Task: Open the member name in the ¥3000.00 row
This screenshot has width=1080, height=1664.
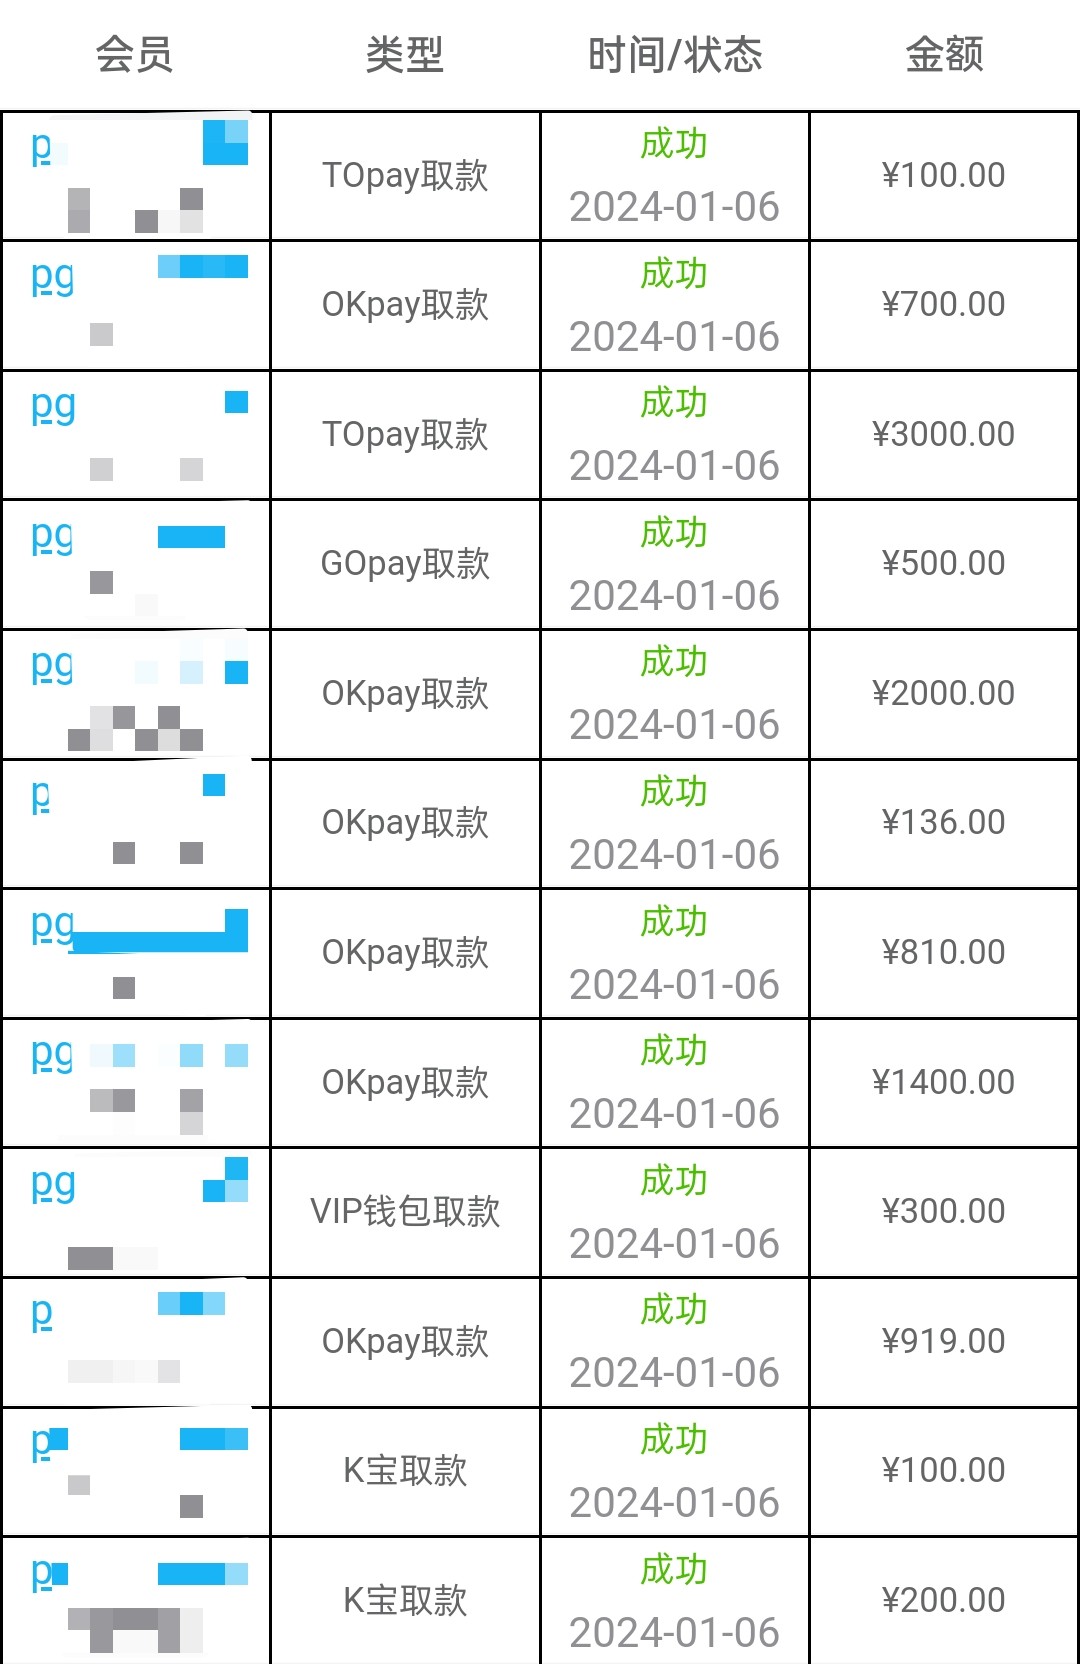Action: click(54, 407)
